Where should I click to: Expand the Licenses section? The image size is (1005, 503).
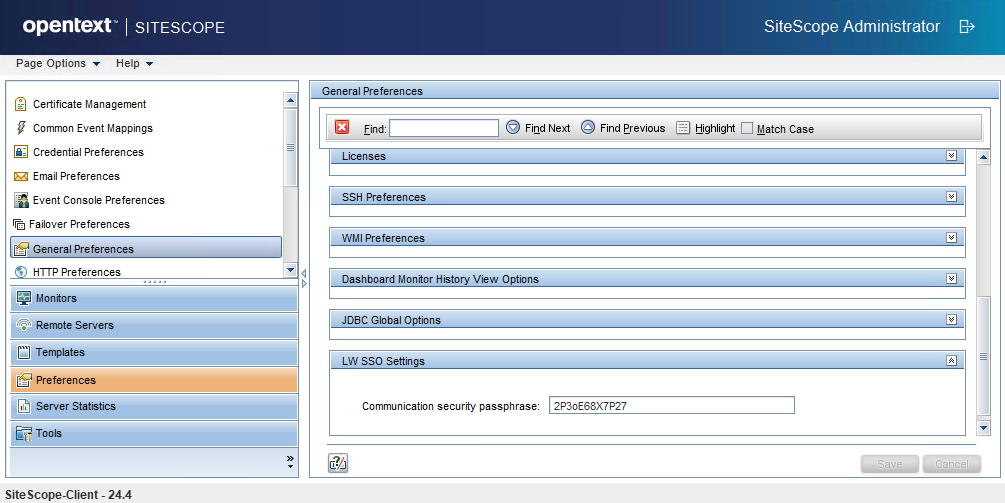(x=951, y=156)
